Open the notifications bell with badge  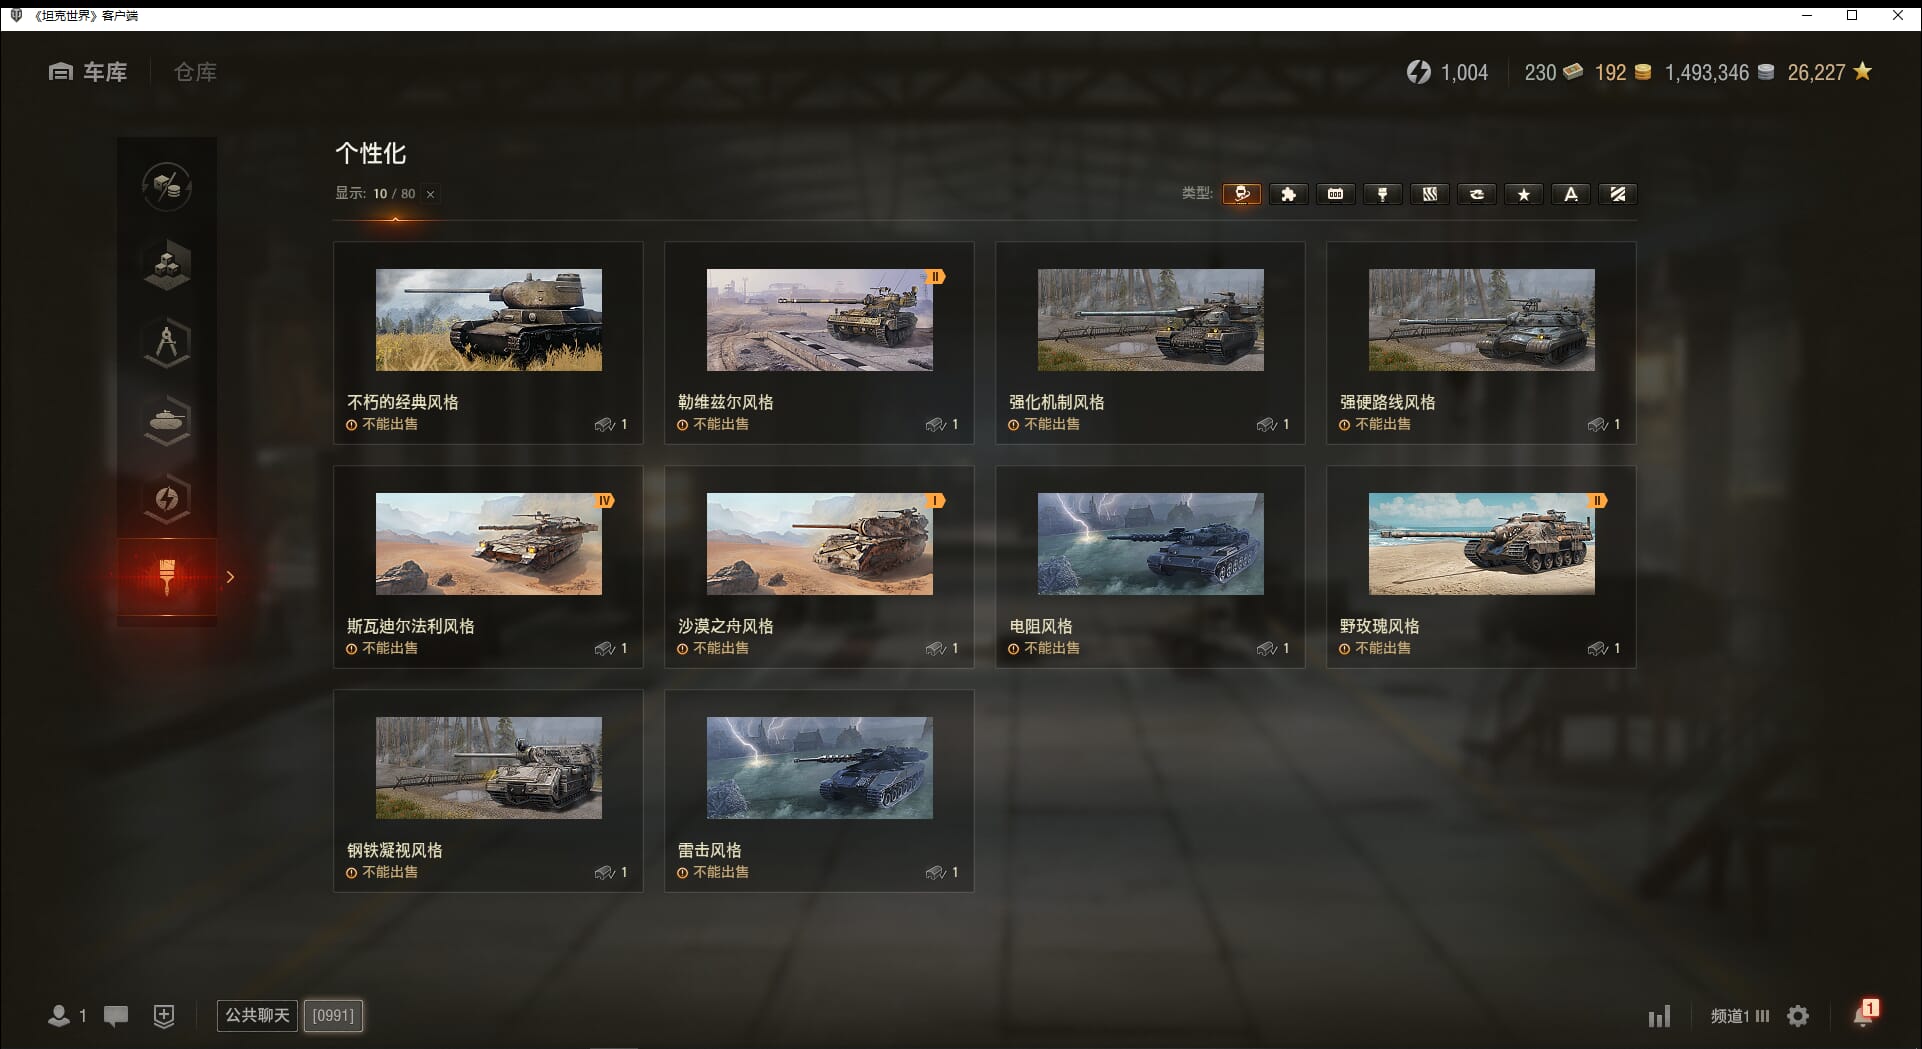[1863, 1015]
